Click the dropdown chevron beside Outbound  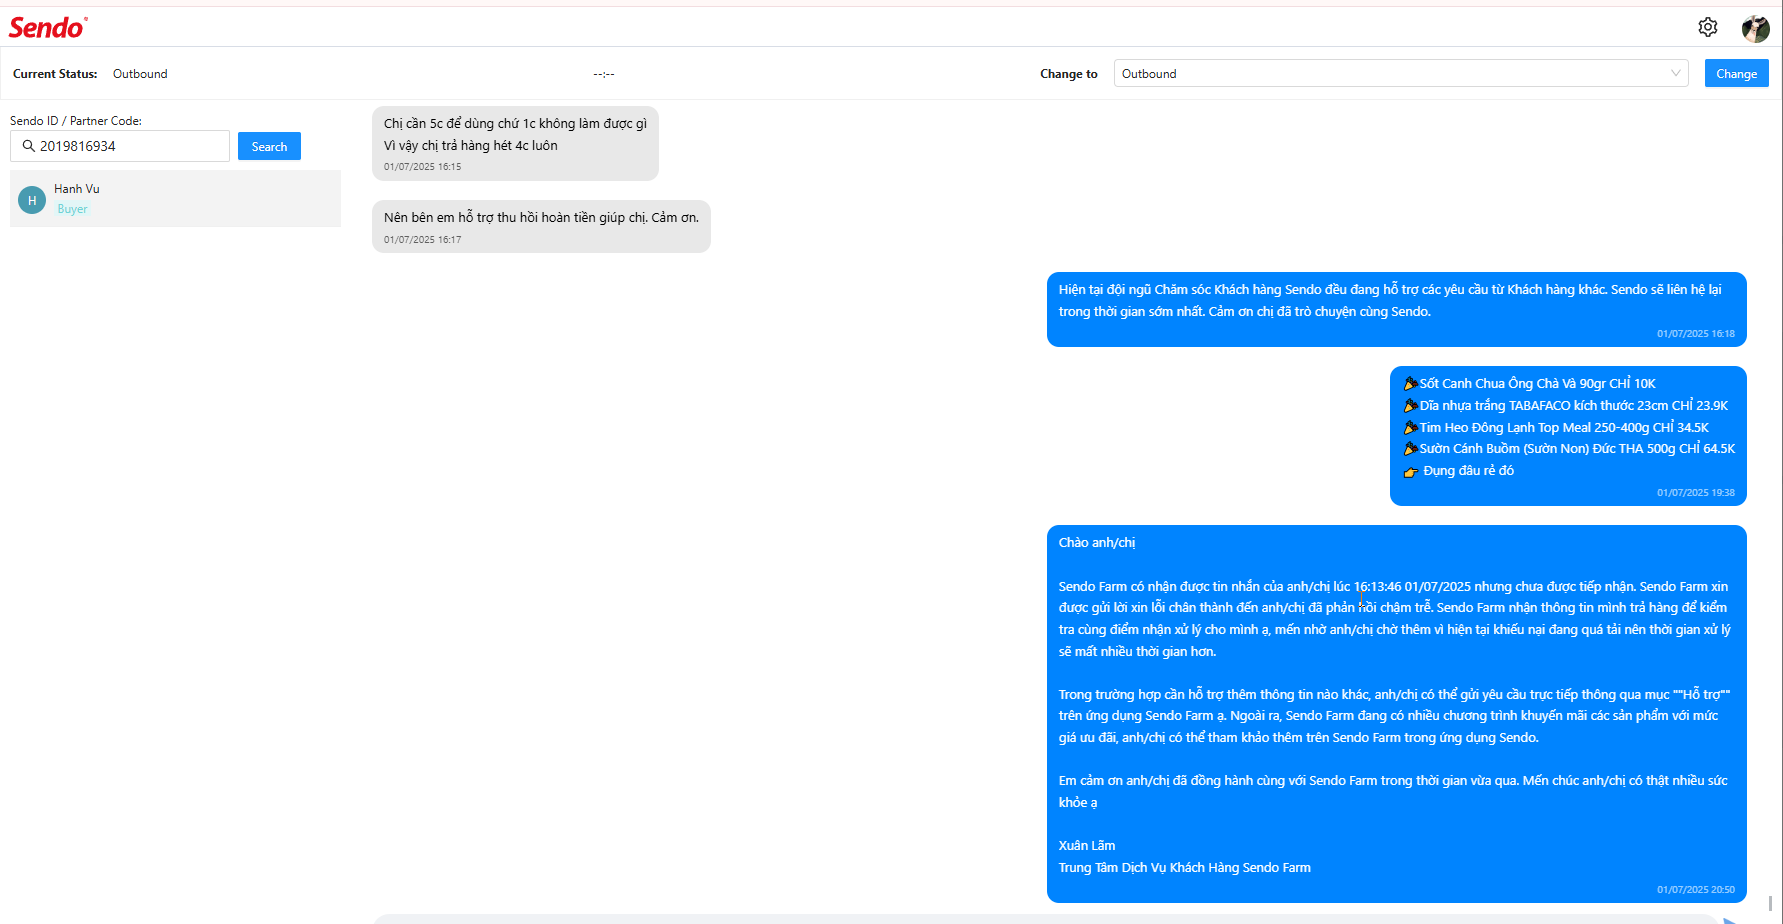(x=1676, y=73)
